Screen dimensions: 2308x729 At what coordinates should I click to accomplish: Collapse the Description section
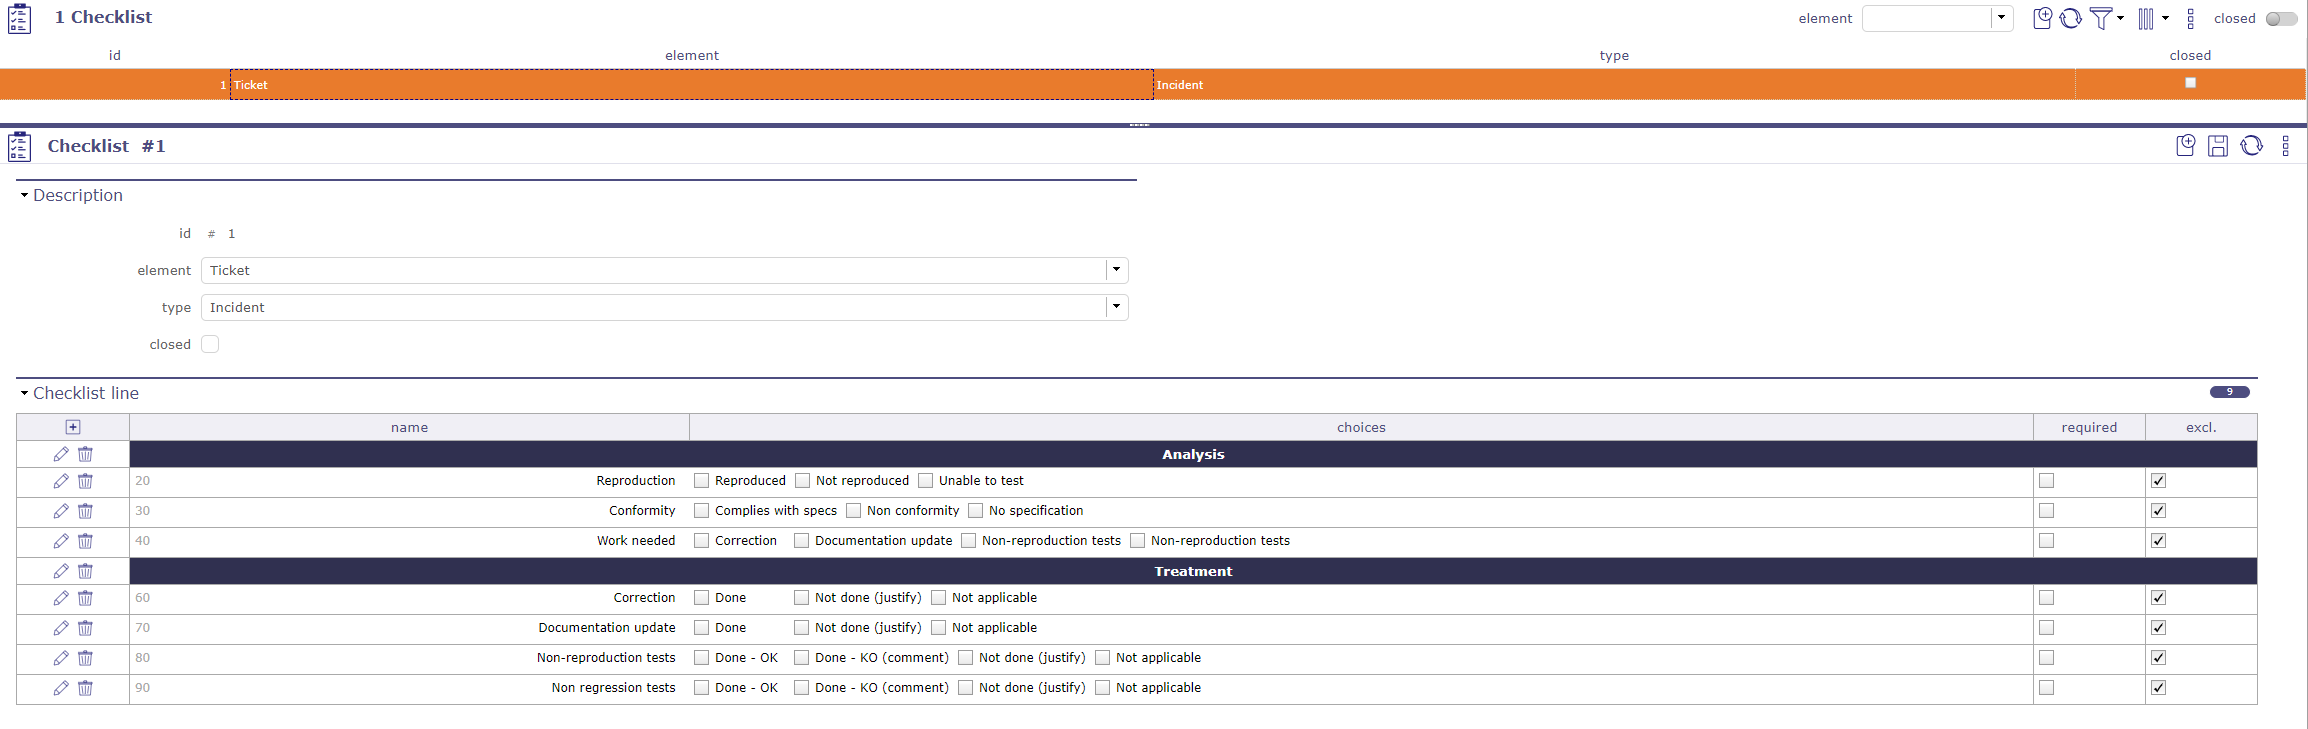point(24,195)
